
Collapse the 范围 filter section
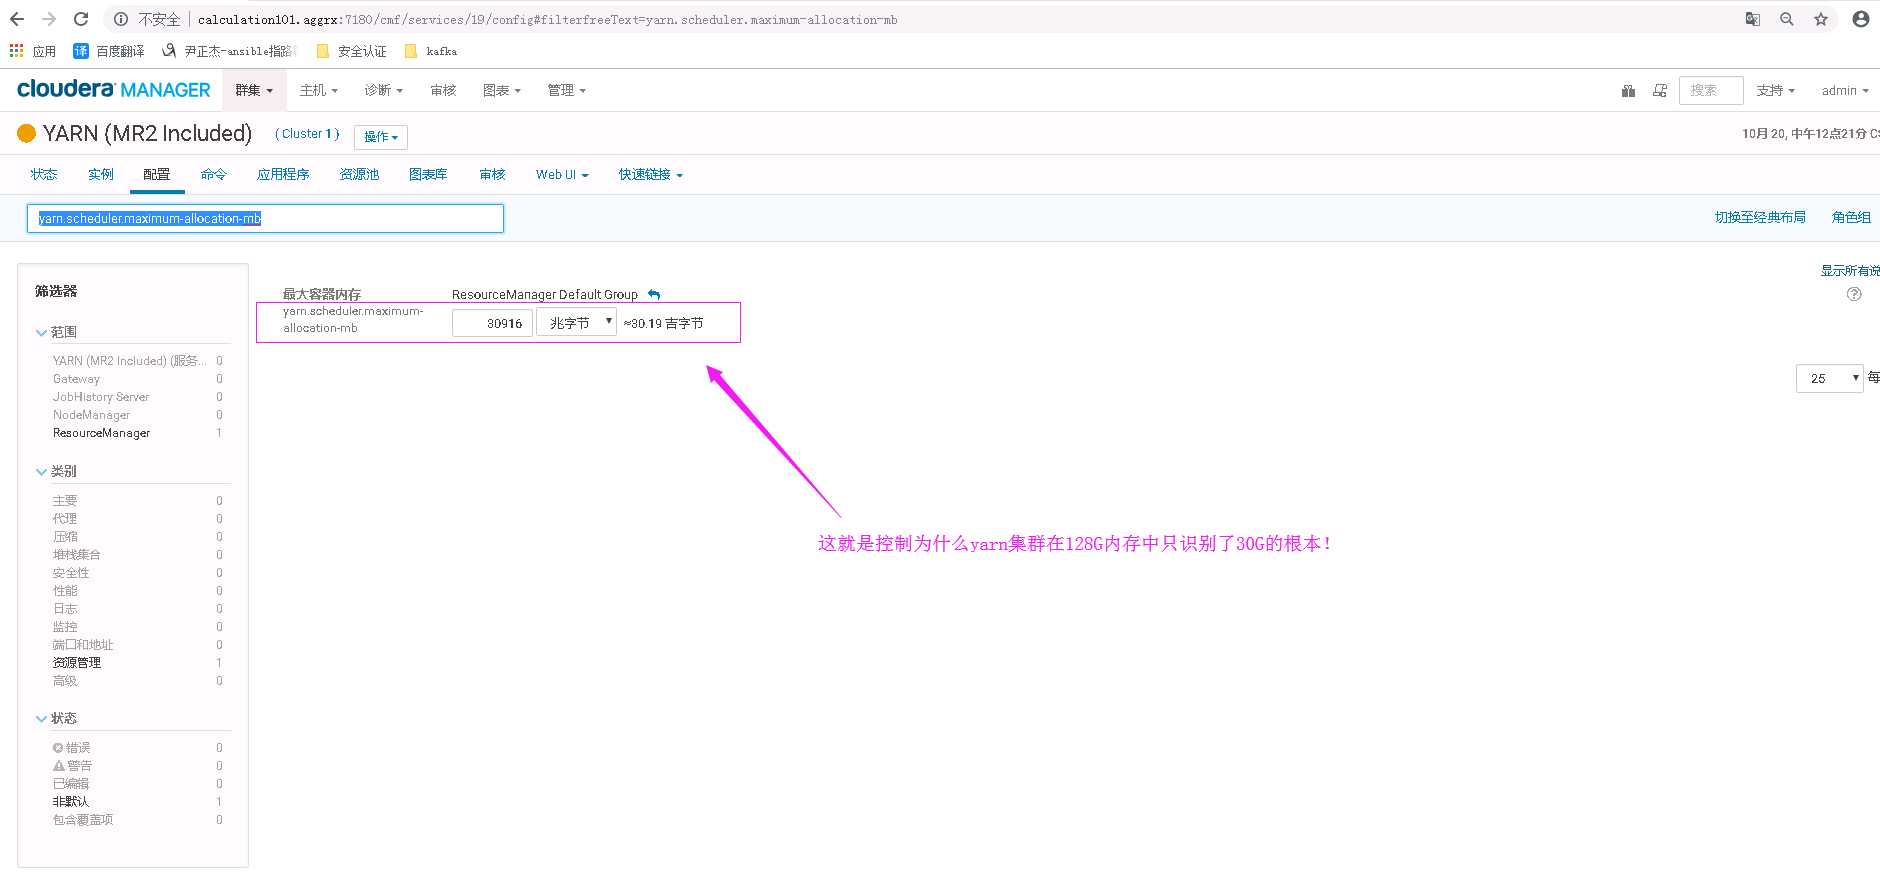pyautogui.click(x=57, y=332)
